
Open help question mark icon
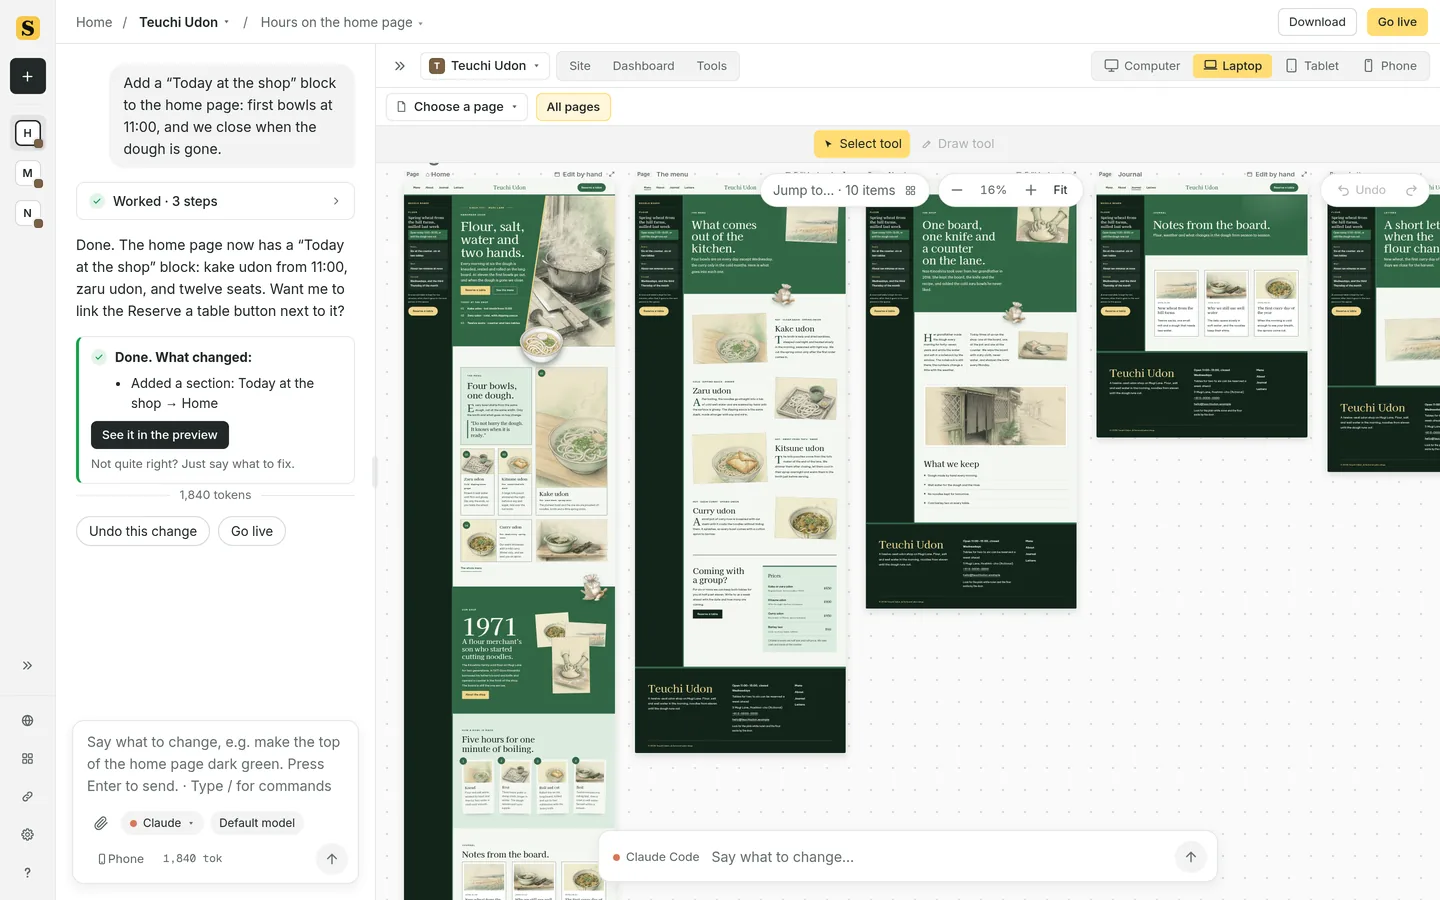28,873
